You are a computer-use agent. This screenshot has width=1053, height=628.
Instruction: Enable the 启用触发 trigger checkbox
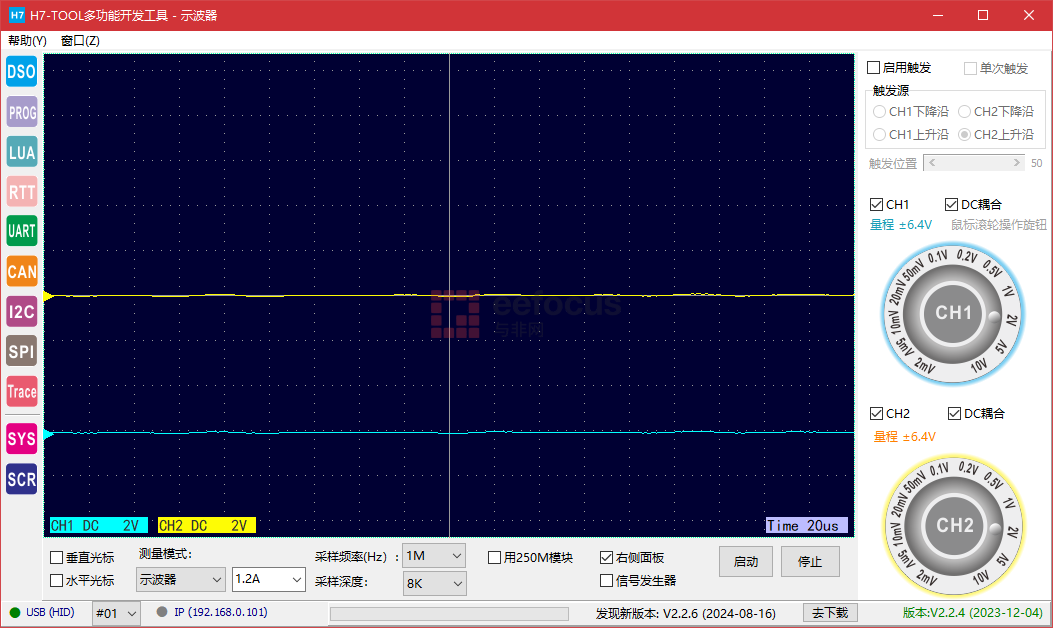click(x=874, y=68)
